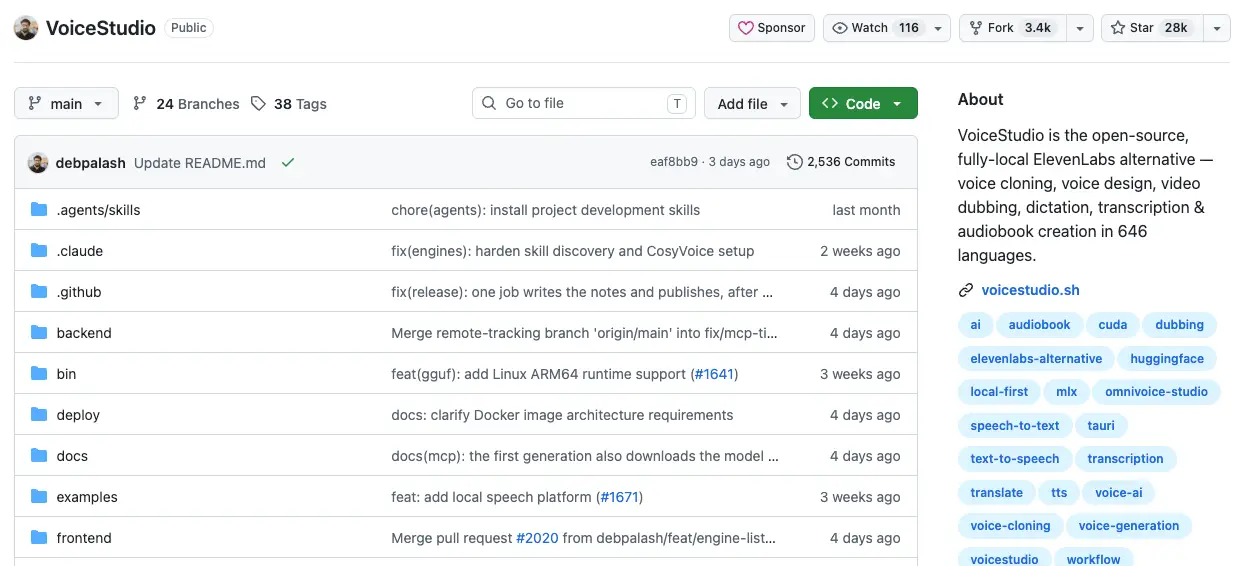The image size is (1243, 566).
Task: Click the 'dubbing' topic tag
Action: [1179, 325]
